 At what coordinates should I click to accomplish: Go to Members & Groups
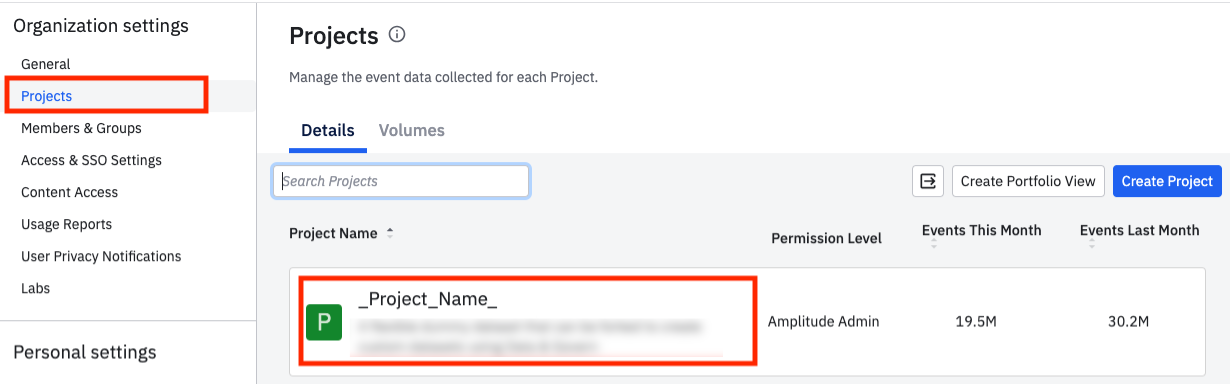pyautogui.click(x=81, y=128)
